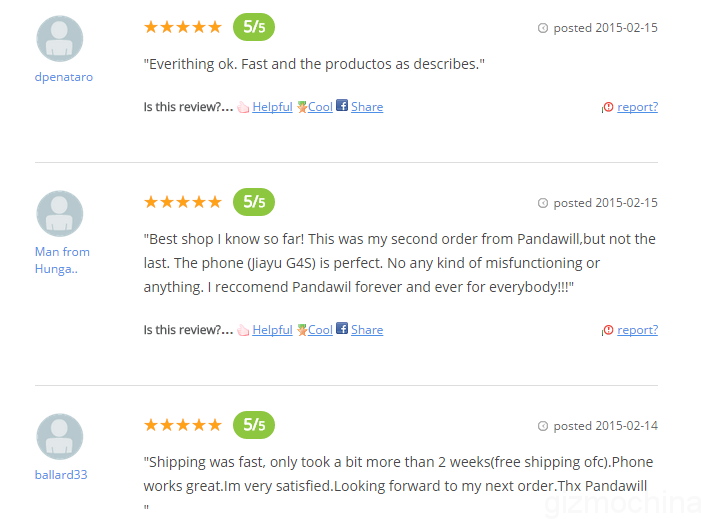This screenshot has height=519, width=701.
Task: Click Cool icon in dpenataro's review
Action: click(x=301, y=107)
